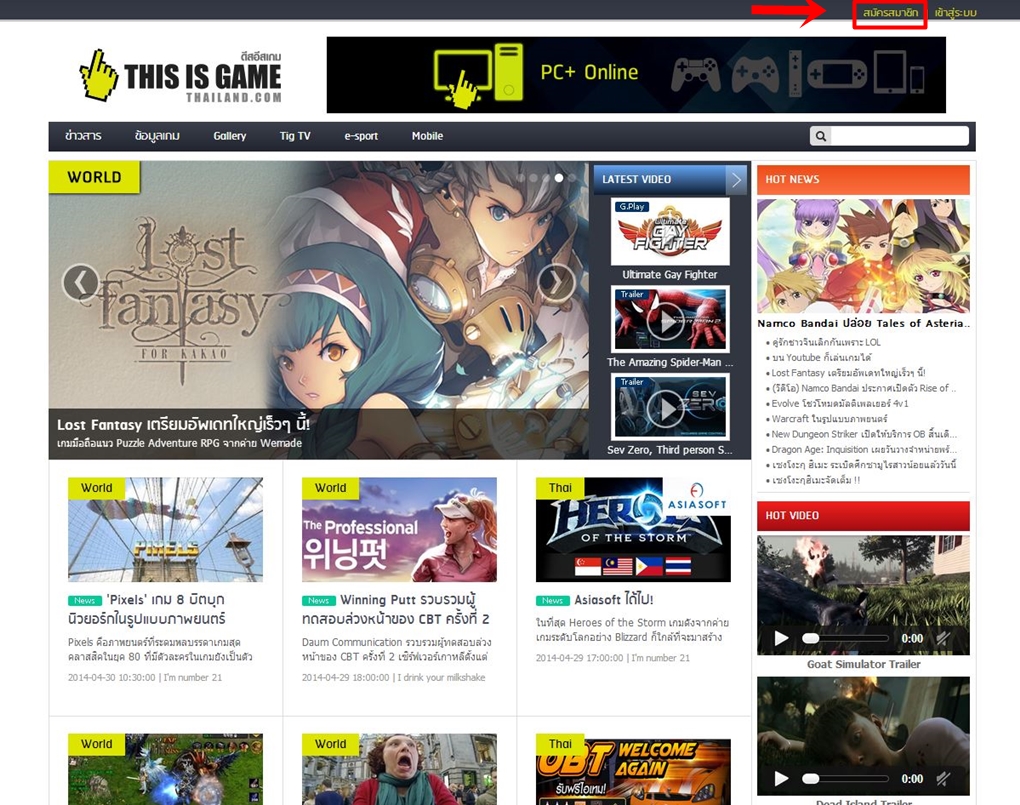This screenshot has width=1020, height=805.
Task: Click the active white carousel dot
Action: [x=559, y=178]
